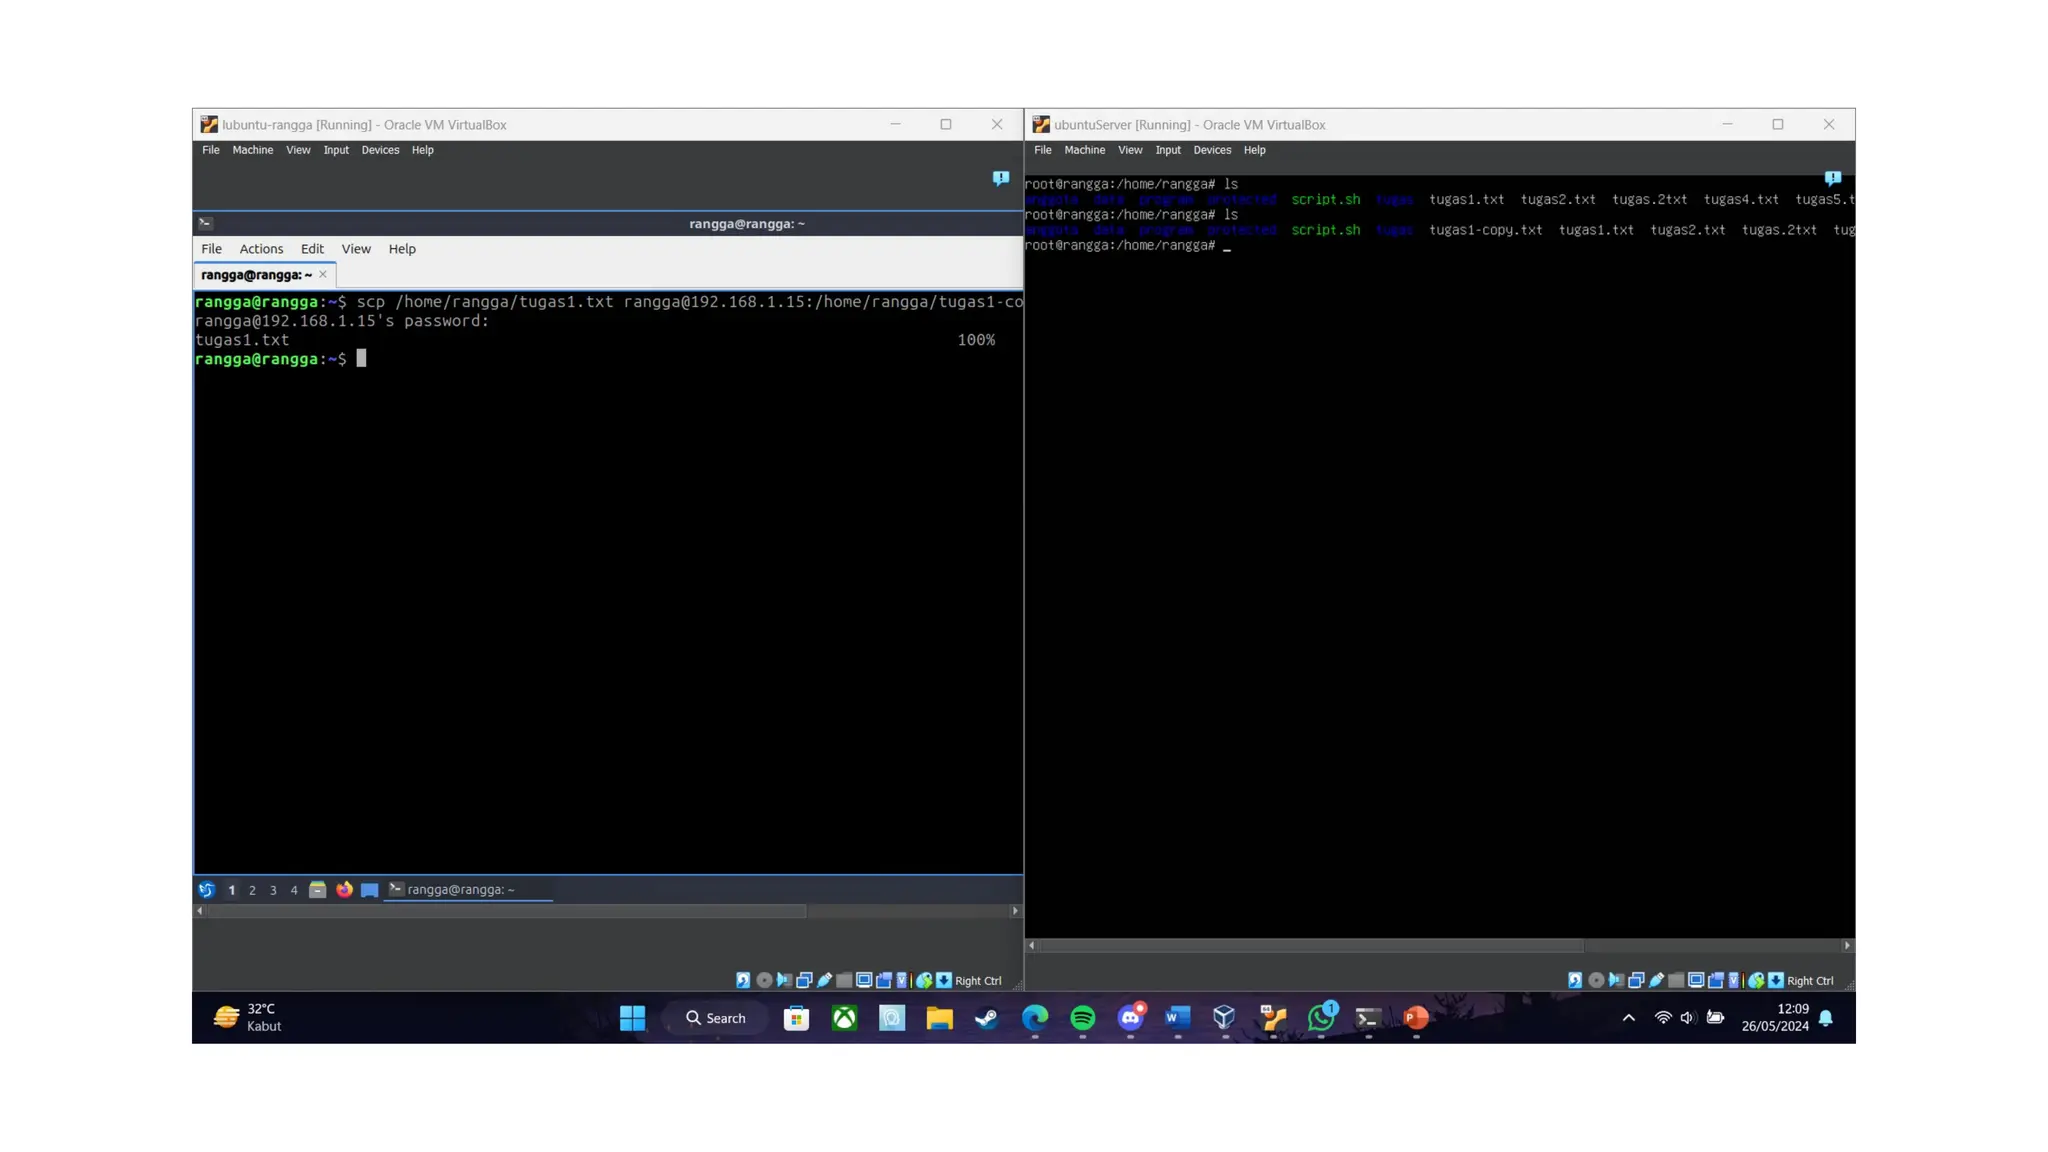
Task: Close the rangga@rangga terminal tab
Action: coord(323,274)
